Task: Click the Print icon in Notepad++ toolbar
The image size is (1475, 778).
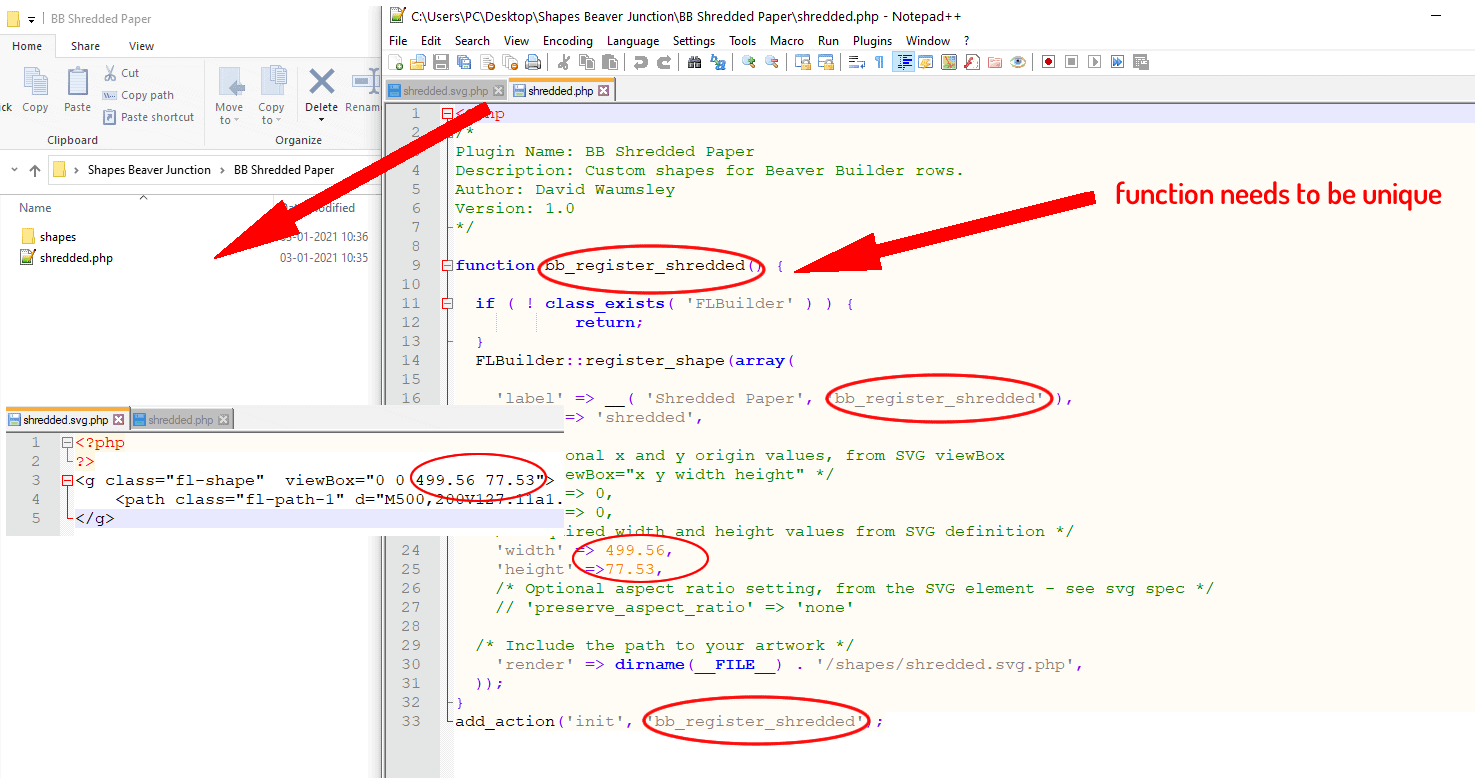Action: point(533,62)
